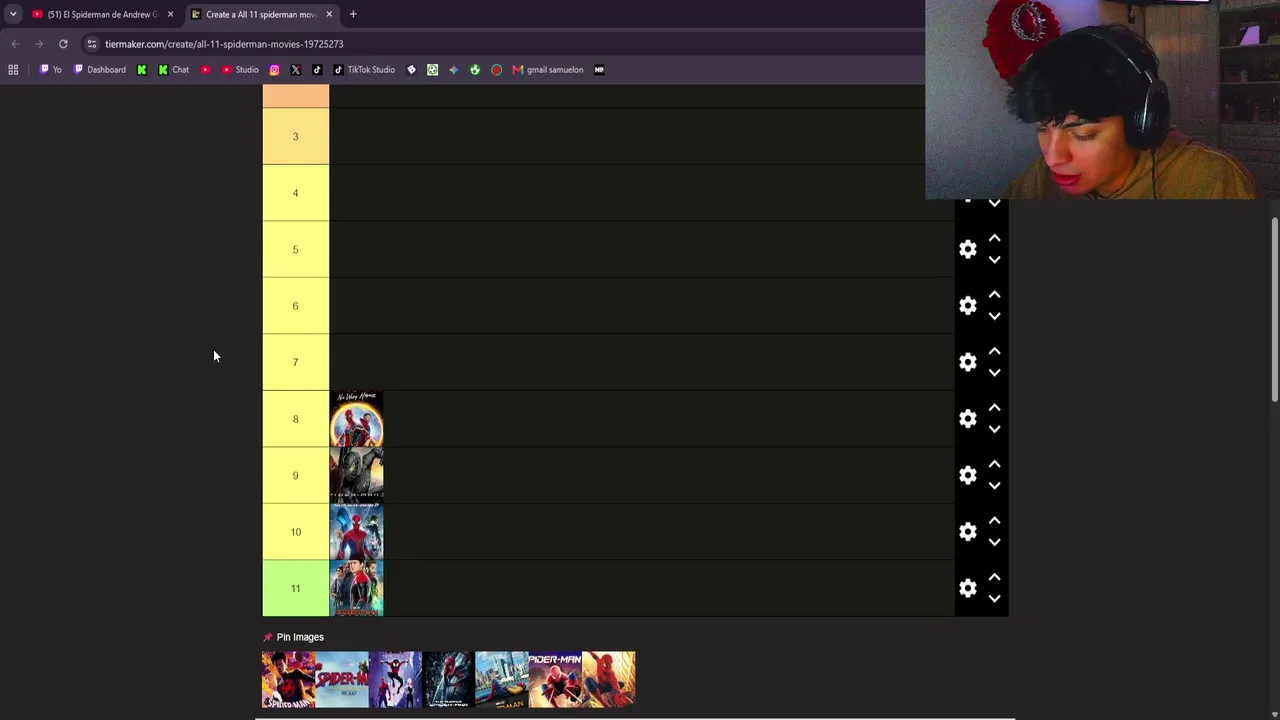Screen dimensions: 1280x720
Task: Click the tier 8 label
Action: click(295, 419)
